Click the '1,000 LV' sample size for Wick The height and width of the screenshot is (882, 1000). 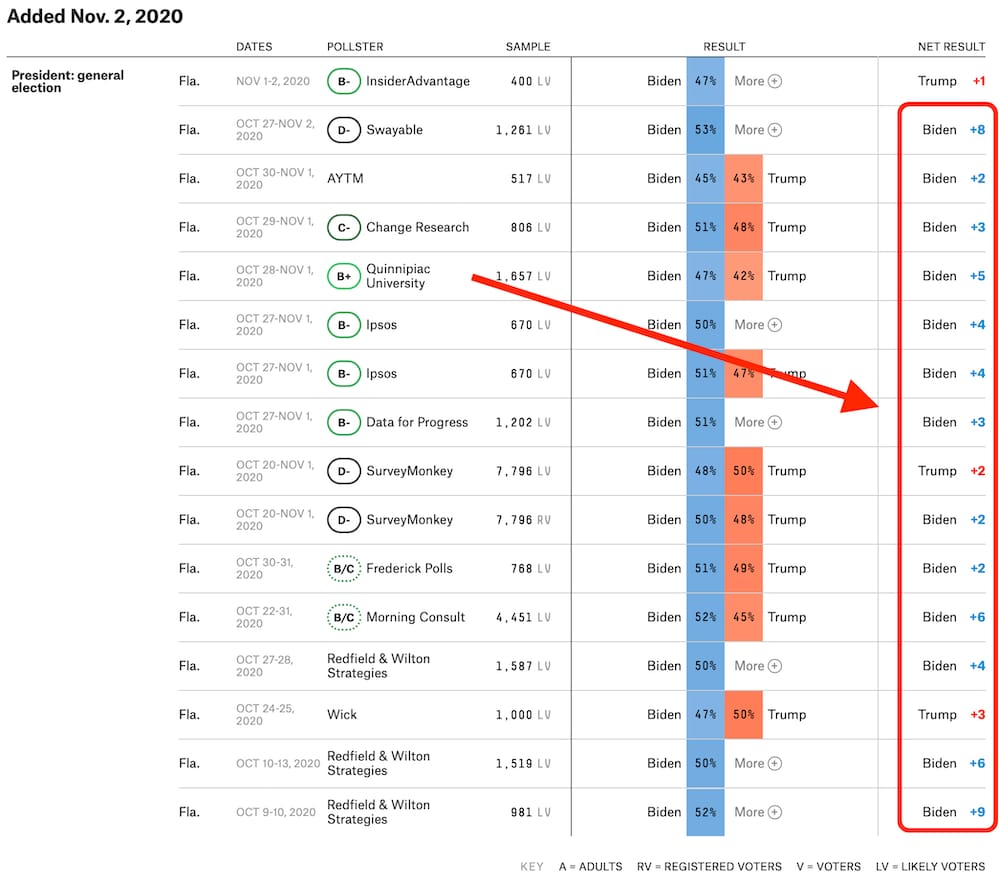pyautogui.click(x=523, y=715)
